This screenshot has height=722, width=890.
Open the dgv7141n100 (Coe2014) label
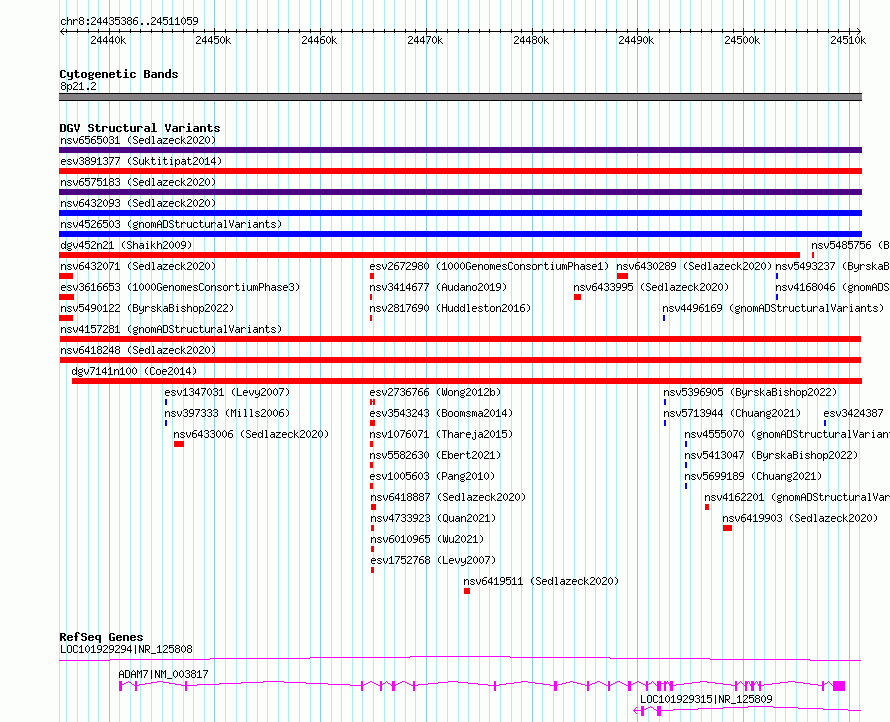pyautogui.click(x=134, y=371)
